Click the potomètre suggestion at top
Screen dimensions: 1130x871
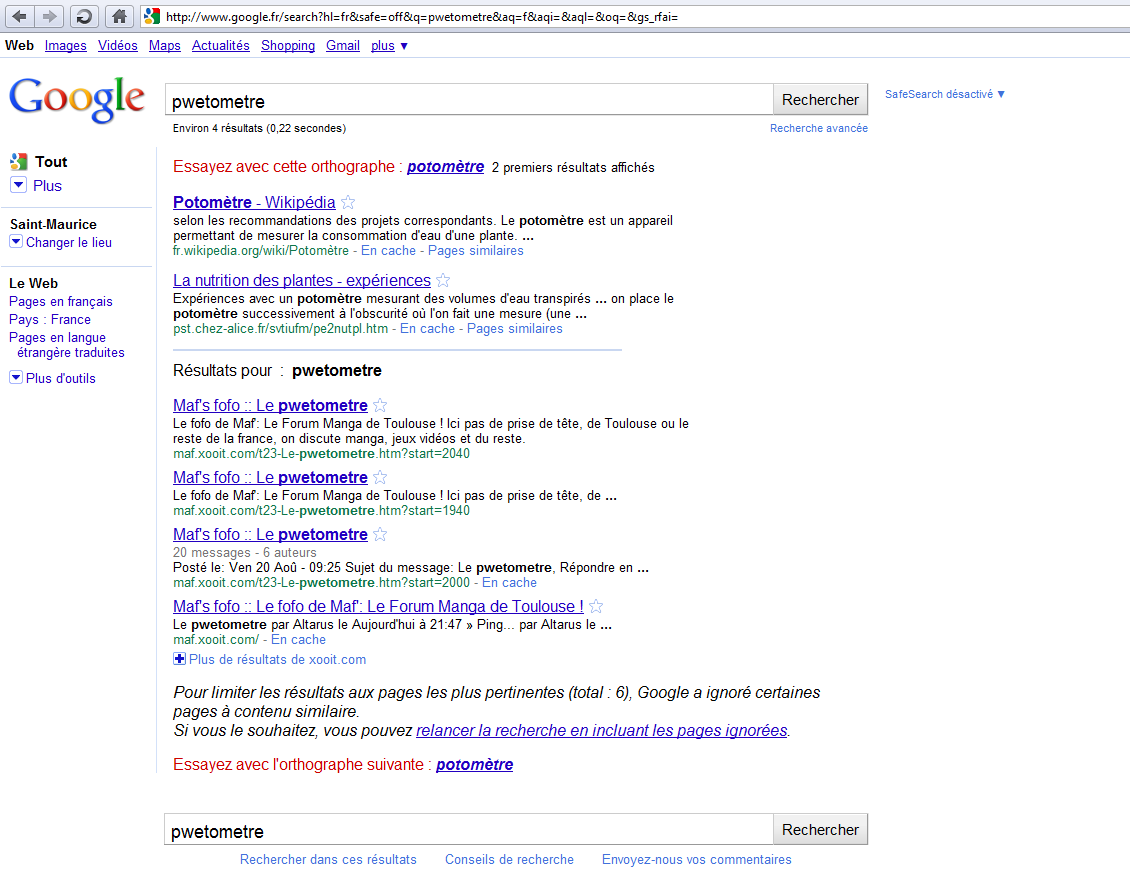click(x=445, y=166)
